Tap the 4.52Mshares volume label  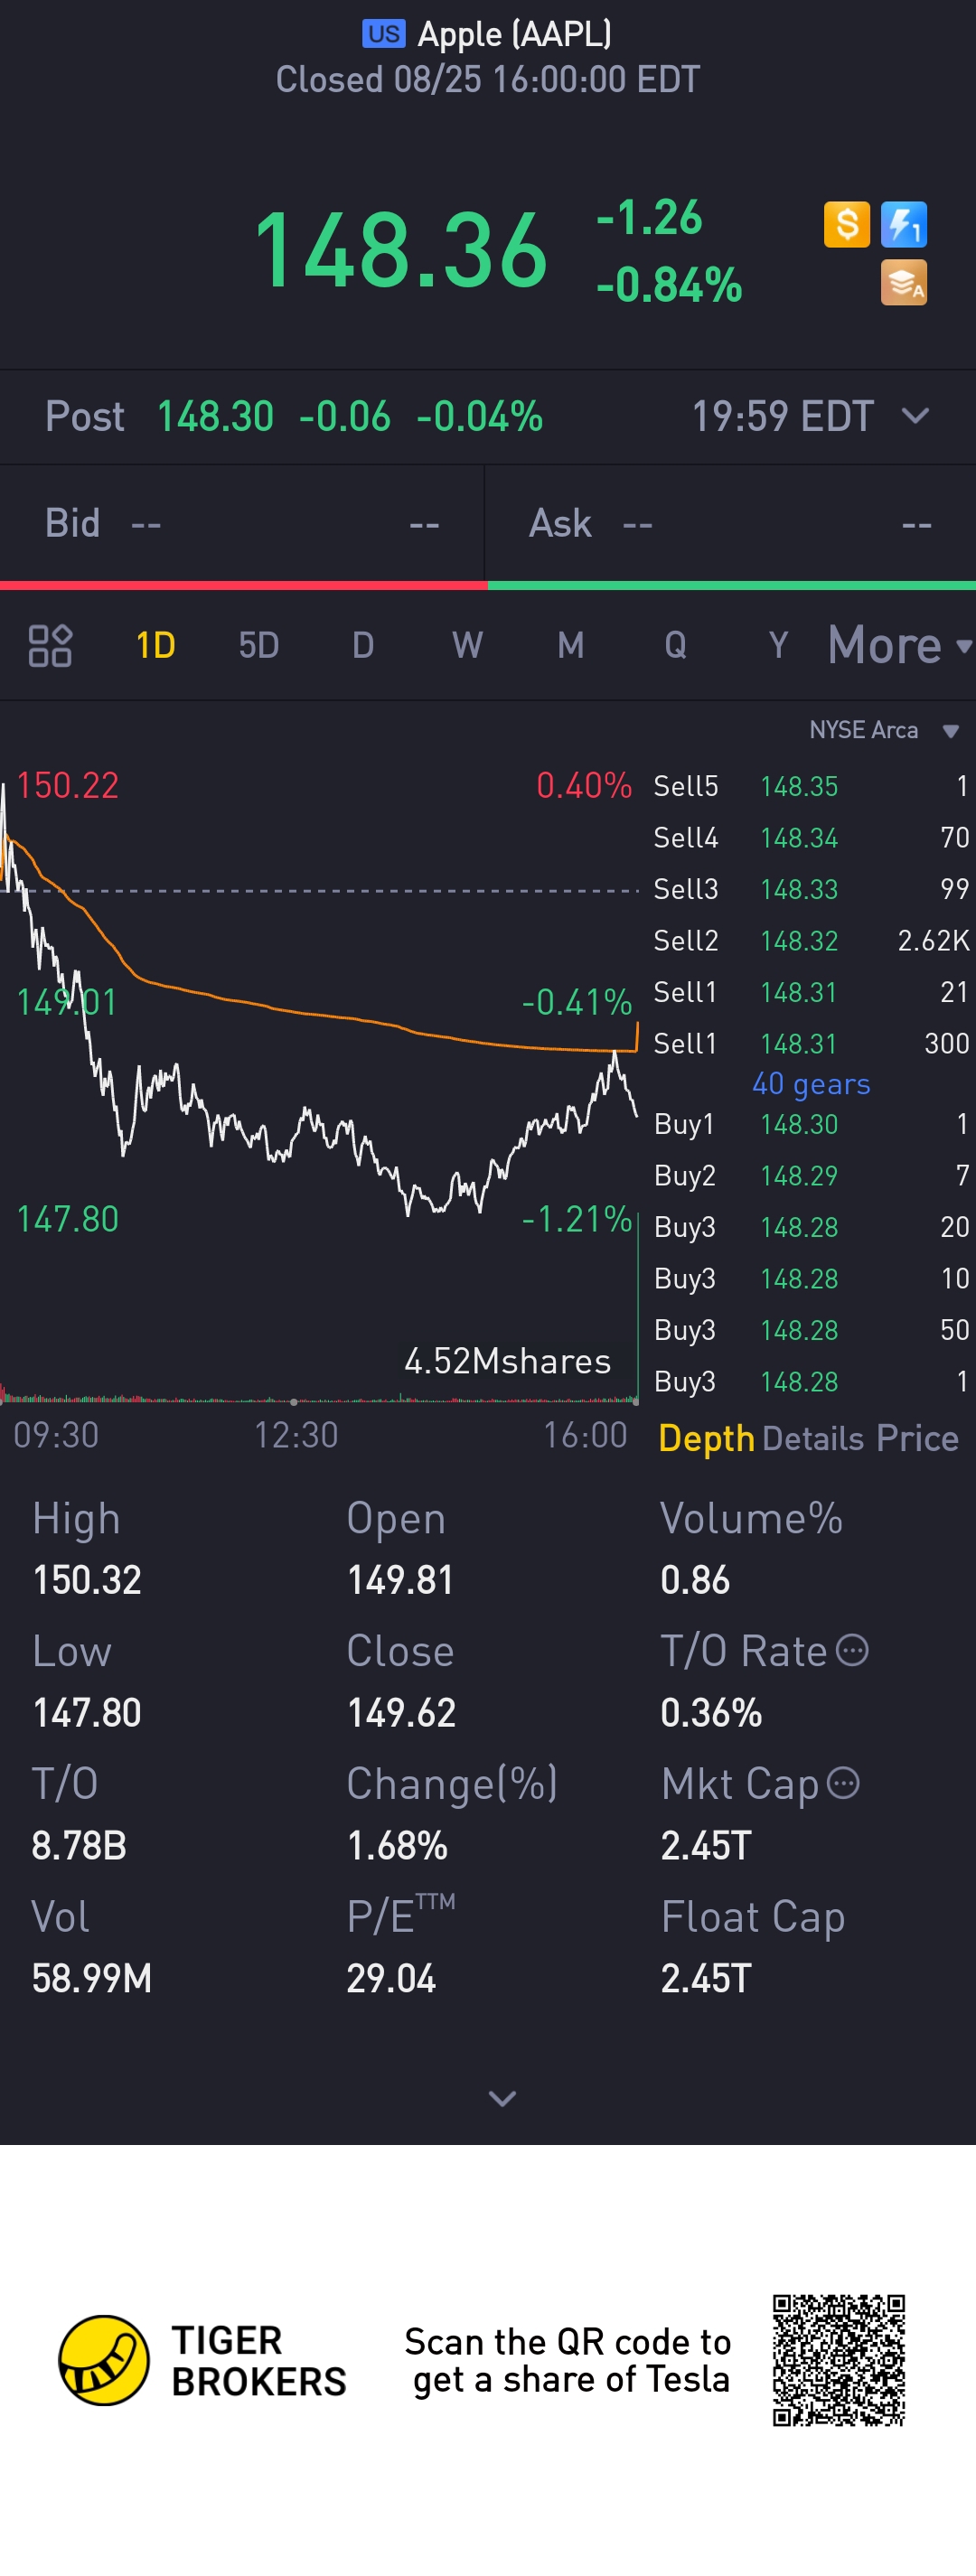coord(507,1361)
